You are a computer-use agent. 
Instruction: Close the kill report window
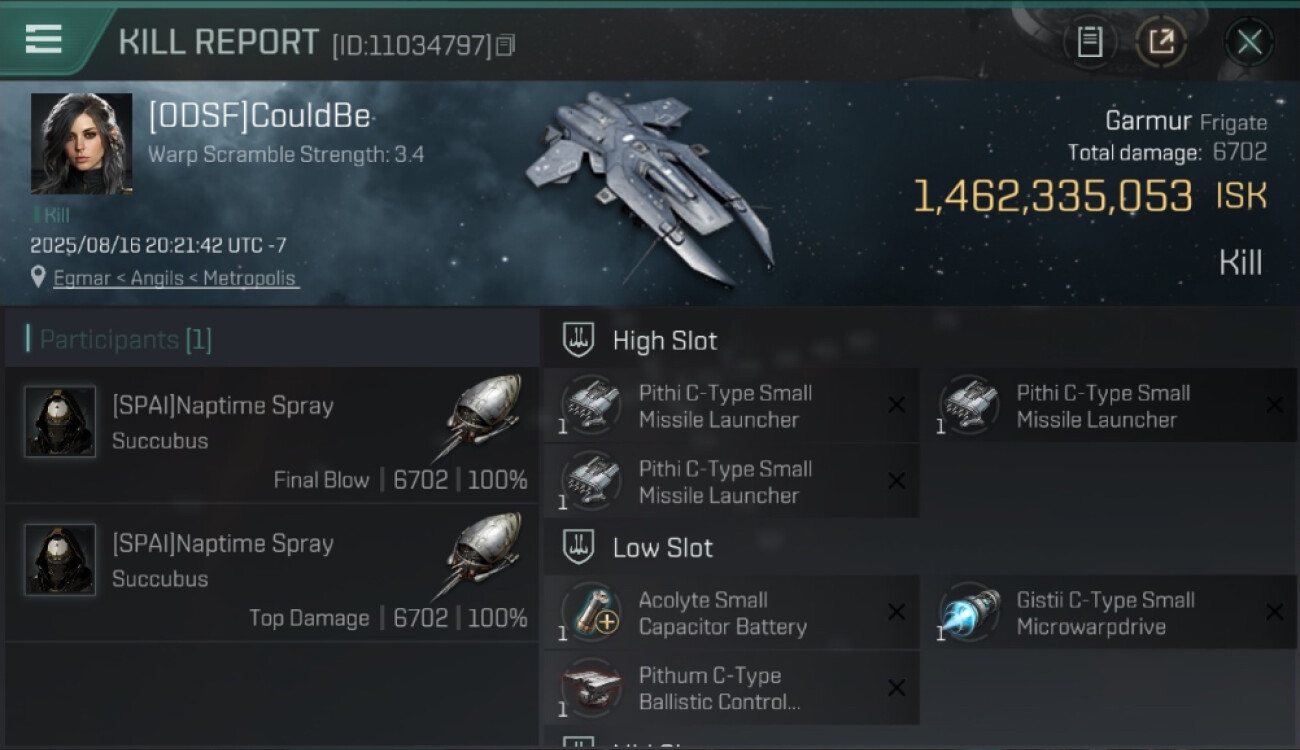point(1249,42)
